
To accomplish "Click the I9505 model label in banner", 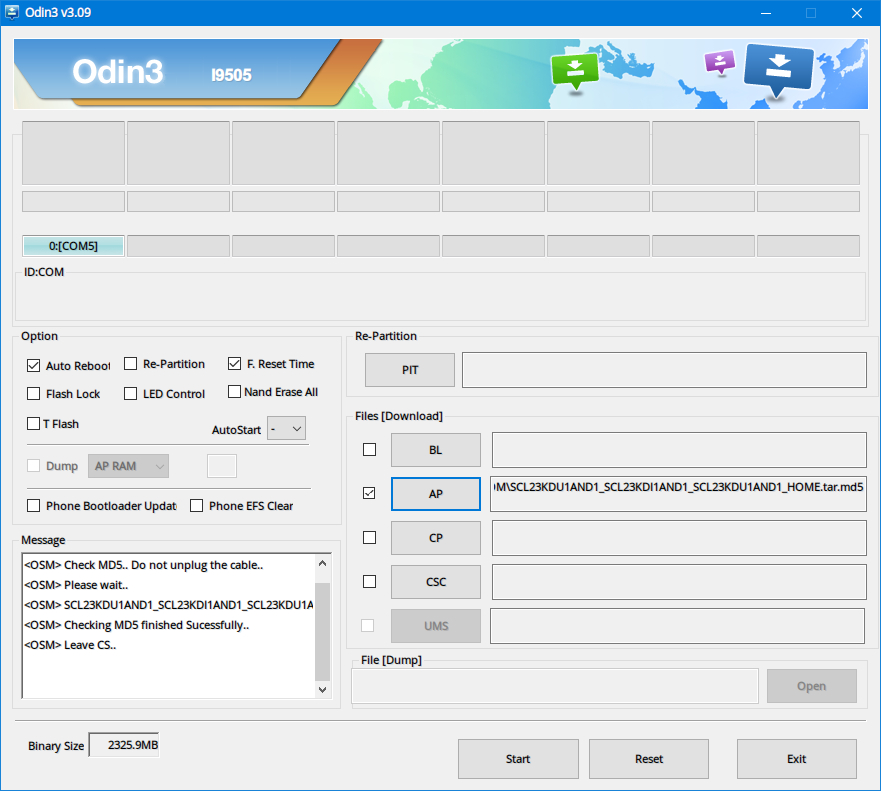I will click(x=231, y=75).
